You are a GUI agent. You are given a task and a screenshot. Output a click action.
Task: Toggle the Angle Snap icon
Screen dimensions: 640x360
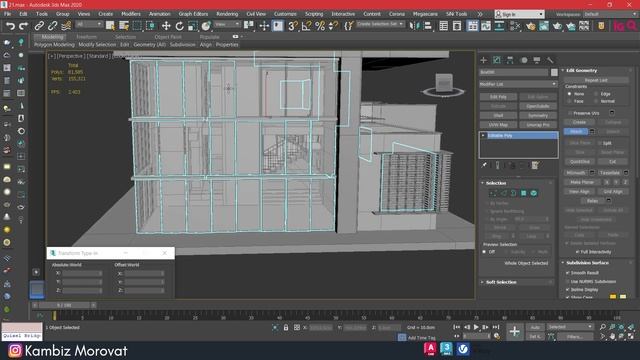(306, 26)
